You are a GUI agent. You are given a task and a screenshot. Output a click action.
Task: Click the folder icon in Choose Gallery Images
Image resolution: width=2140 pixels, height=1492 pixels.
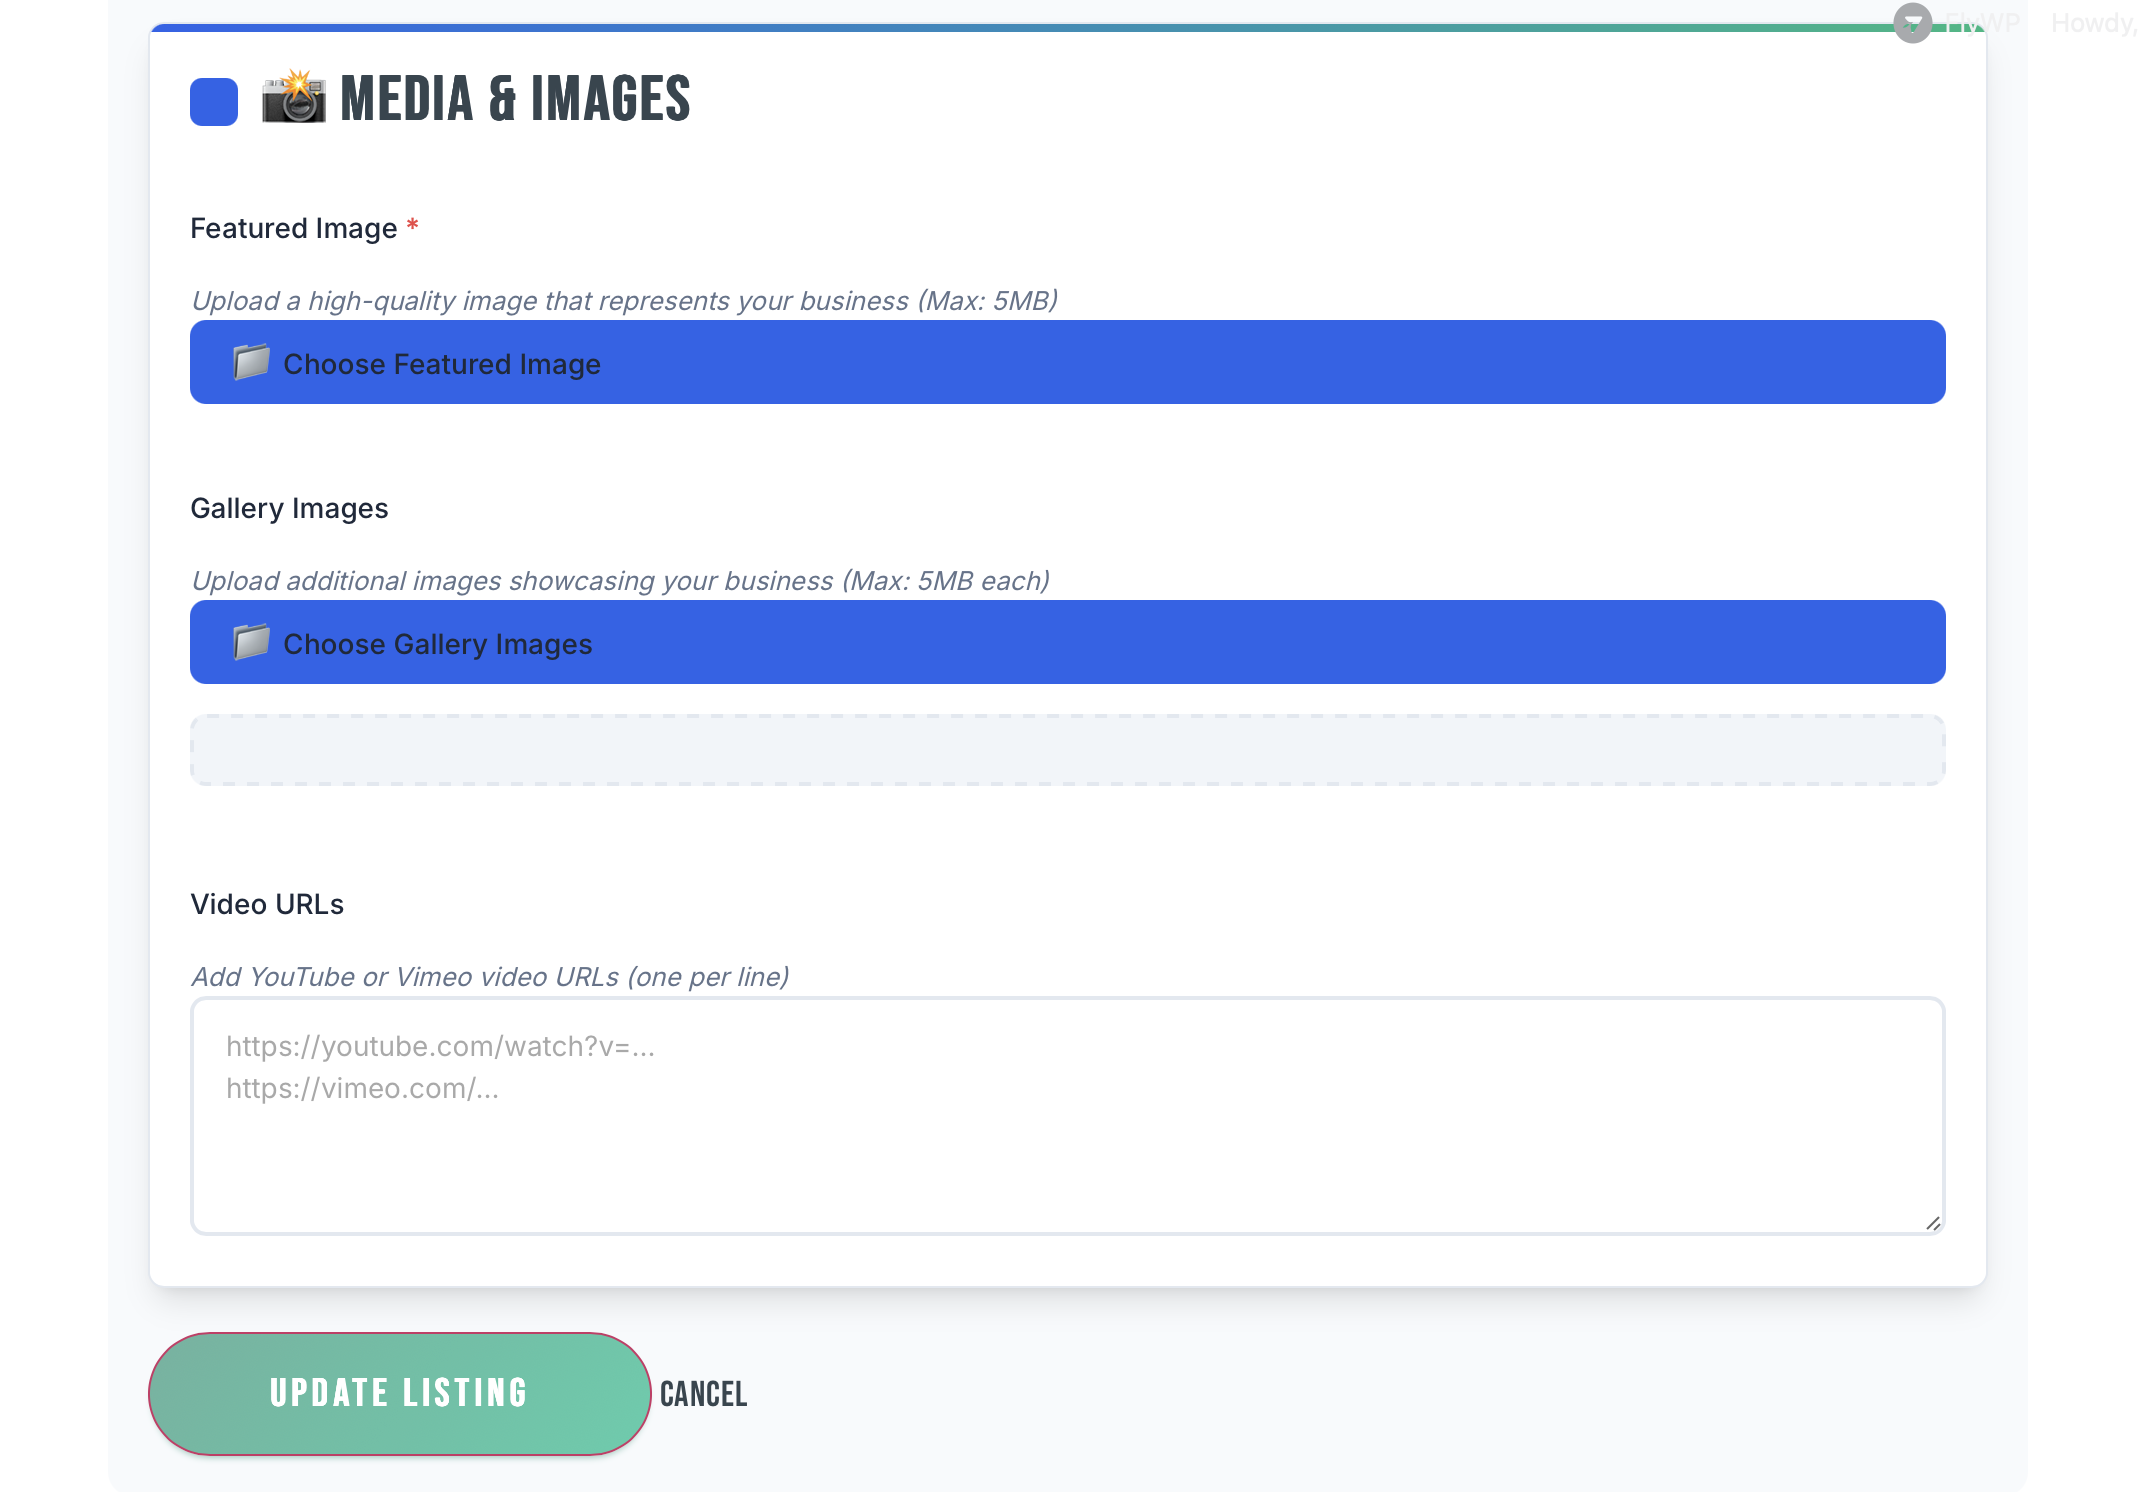[251, 642]
